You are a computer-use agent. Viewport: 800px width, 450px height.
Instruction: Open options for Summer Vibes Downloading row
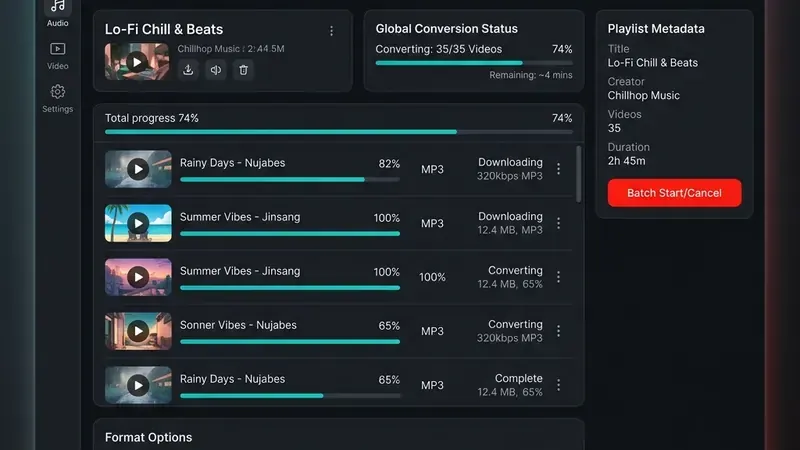559,223
